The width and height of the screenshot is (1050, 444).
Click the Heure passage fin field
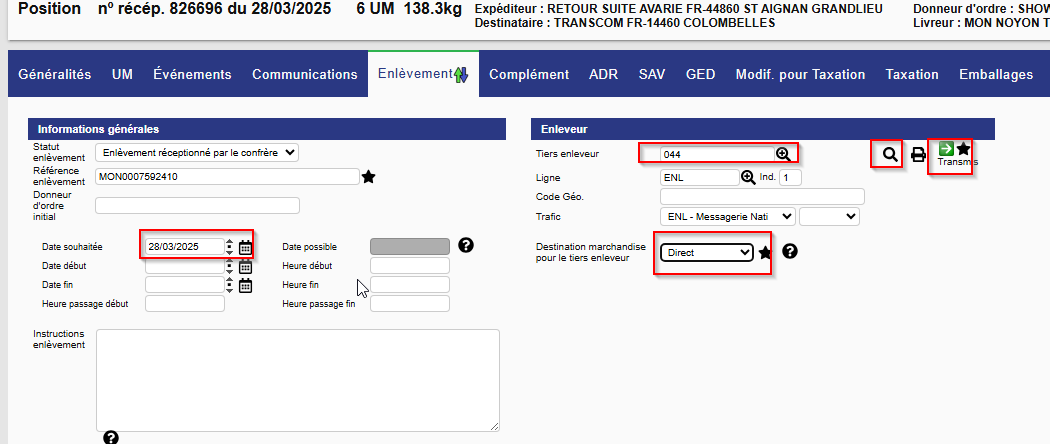tap(410, 303)
